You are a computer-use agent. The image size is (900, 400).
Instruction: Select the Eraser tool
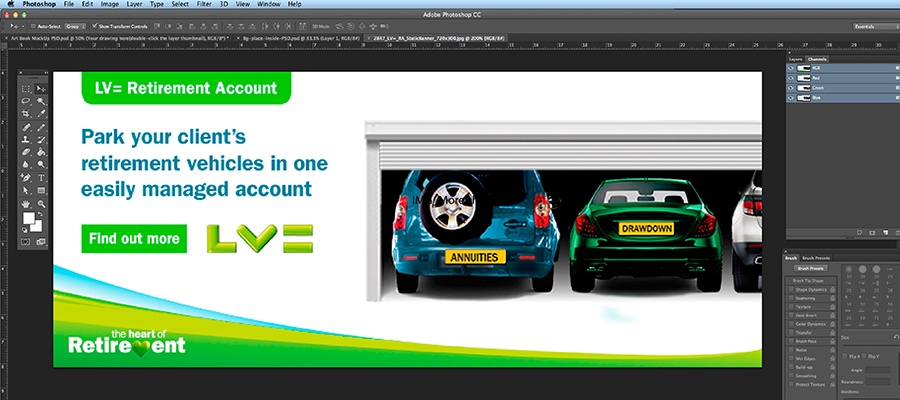pyautogui.click(x=26, y=152)
